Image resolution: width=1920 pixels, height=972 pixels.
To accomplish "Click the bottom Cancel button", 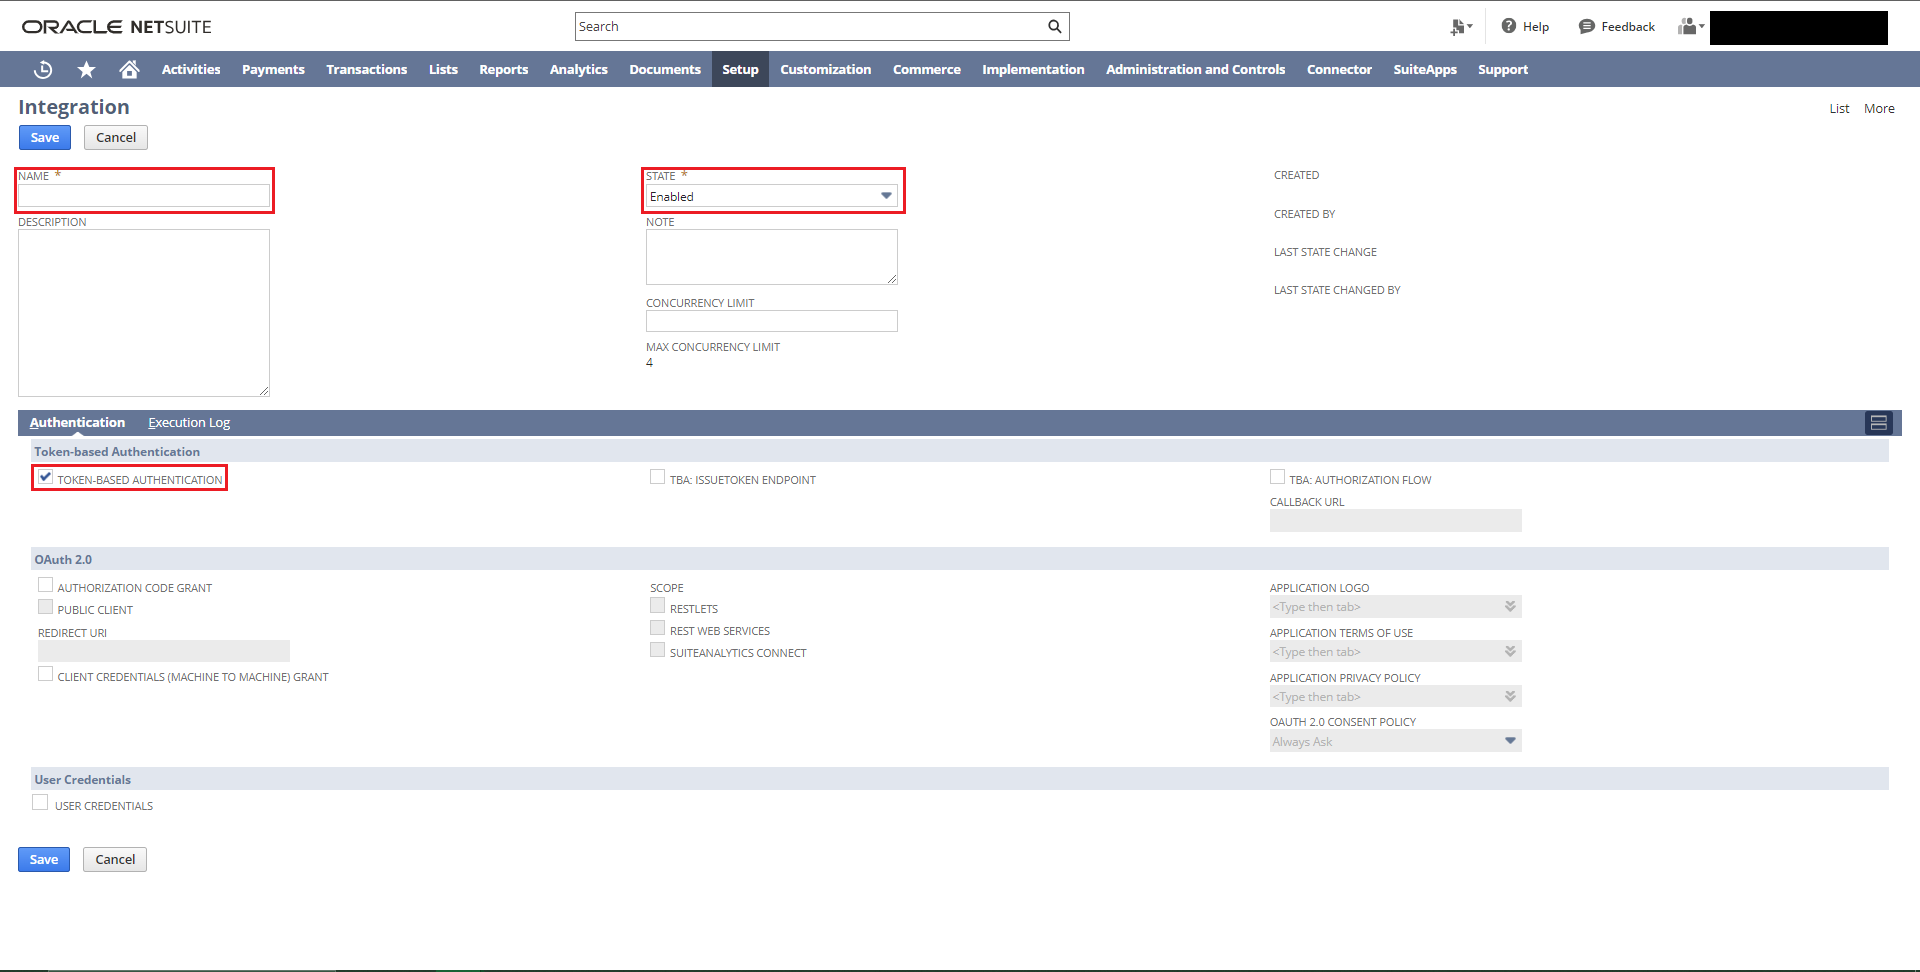I will click(115, 859).
